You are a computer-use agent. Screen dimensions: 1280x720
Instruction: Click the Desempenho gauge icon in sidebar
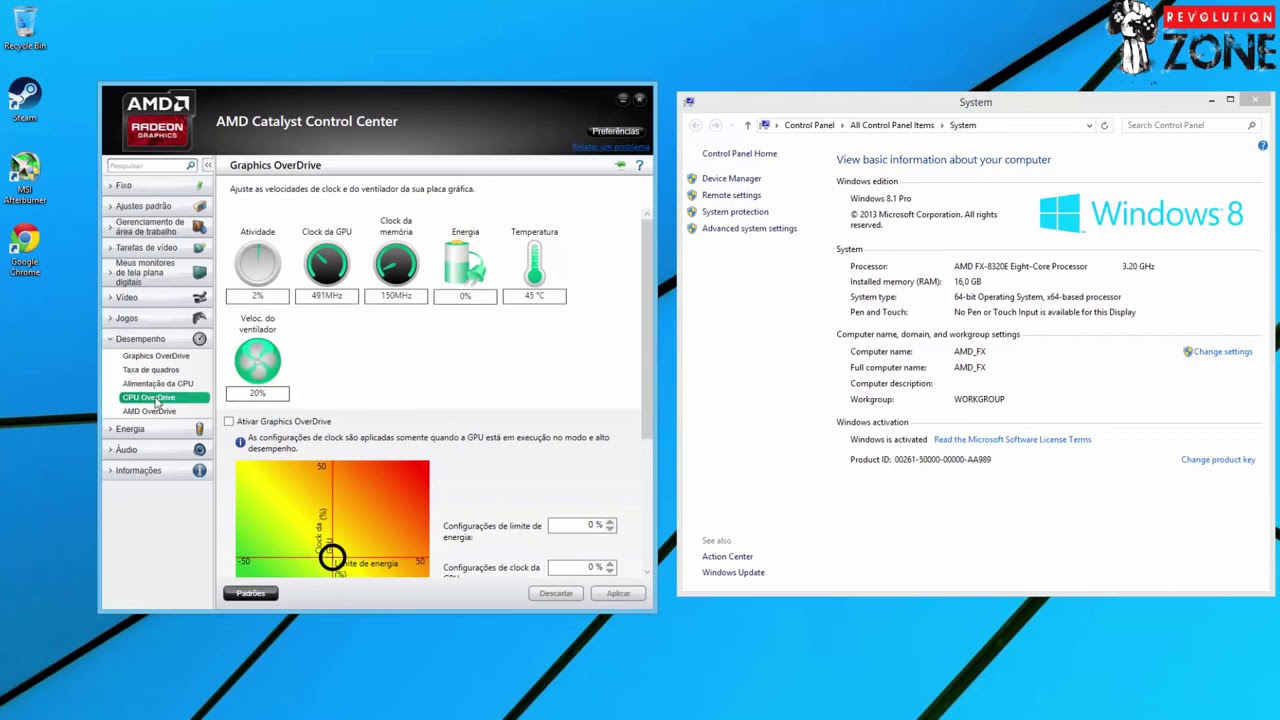199,339
